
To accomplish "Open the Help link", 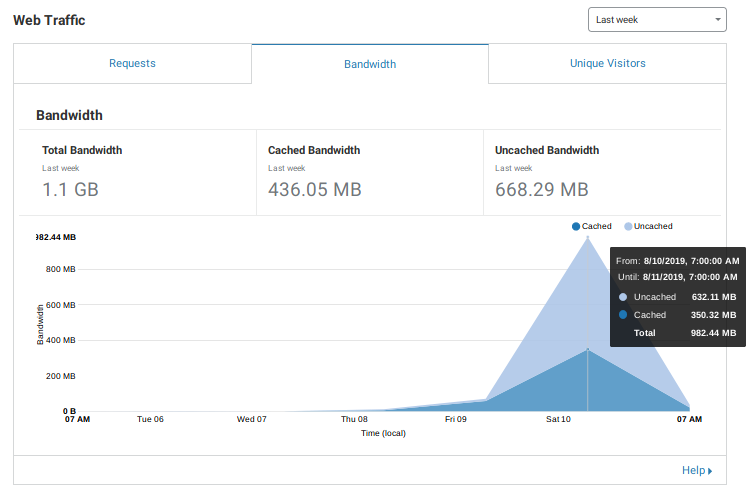I will tap(697, 470).
